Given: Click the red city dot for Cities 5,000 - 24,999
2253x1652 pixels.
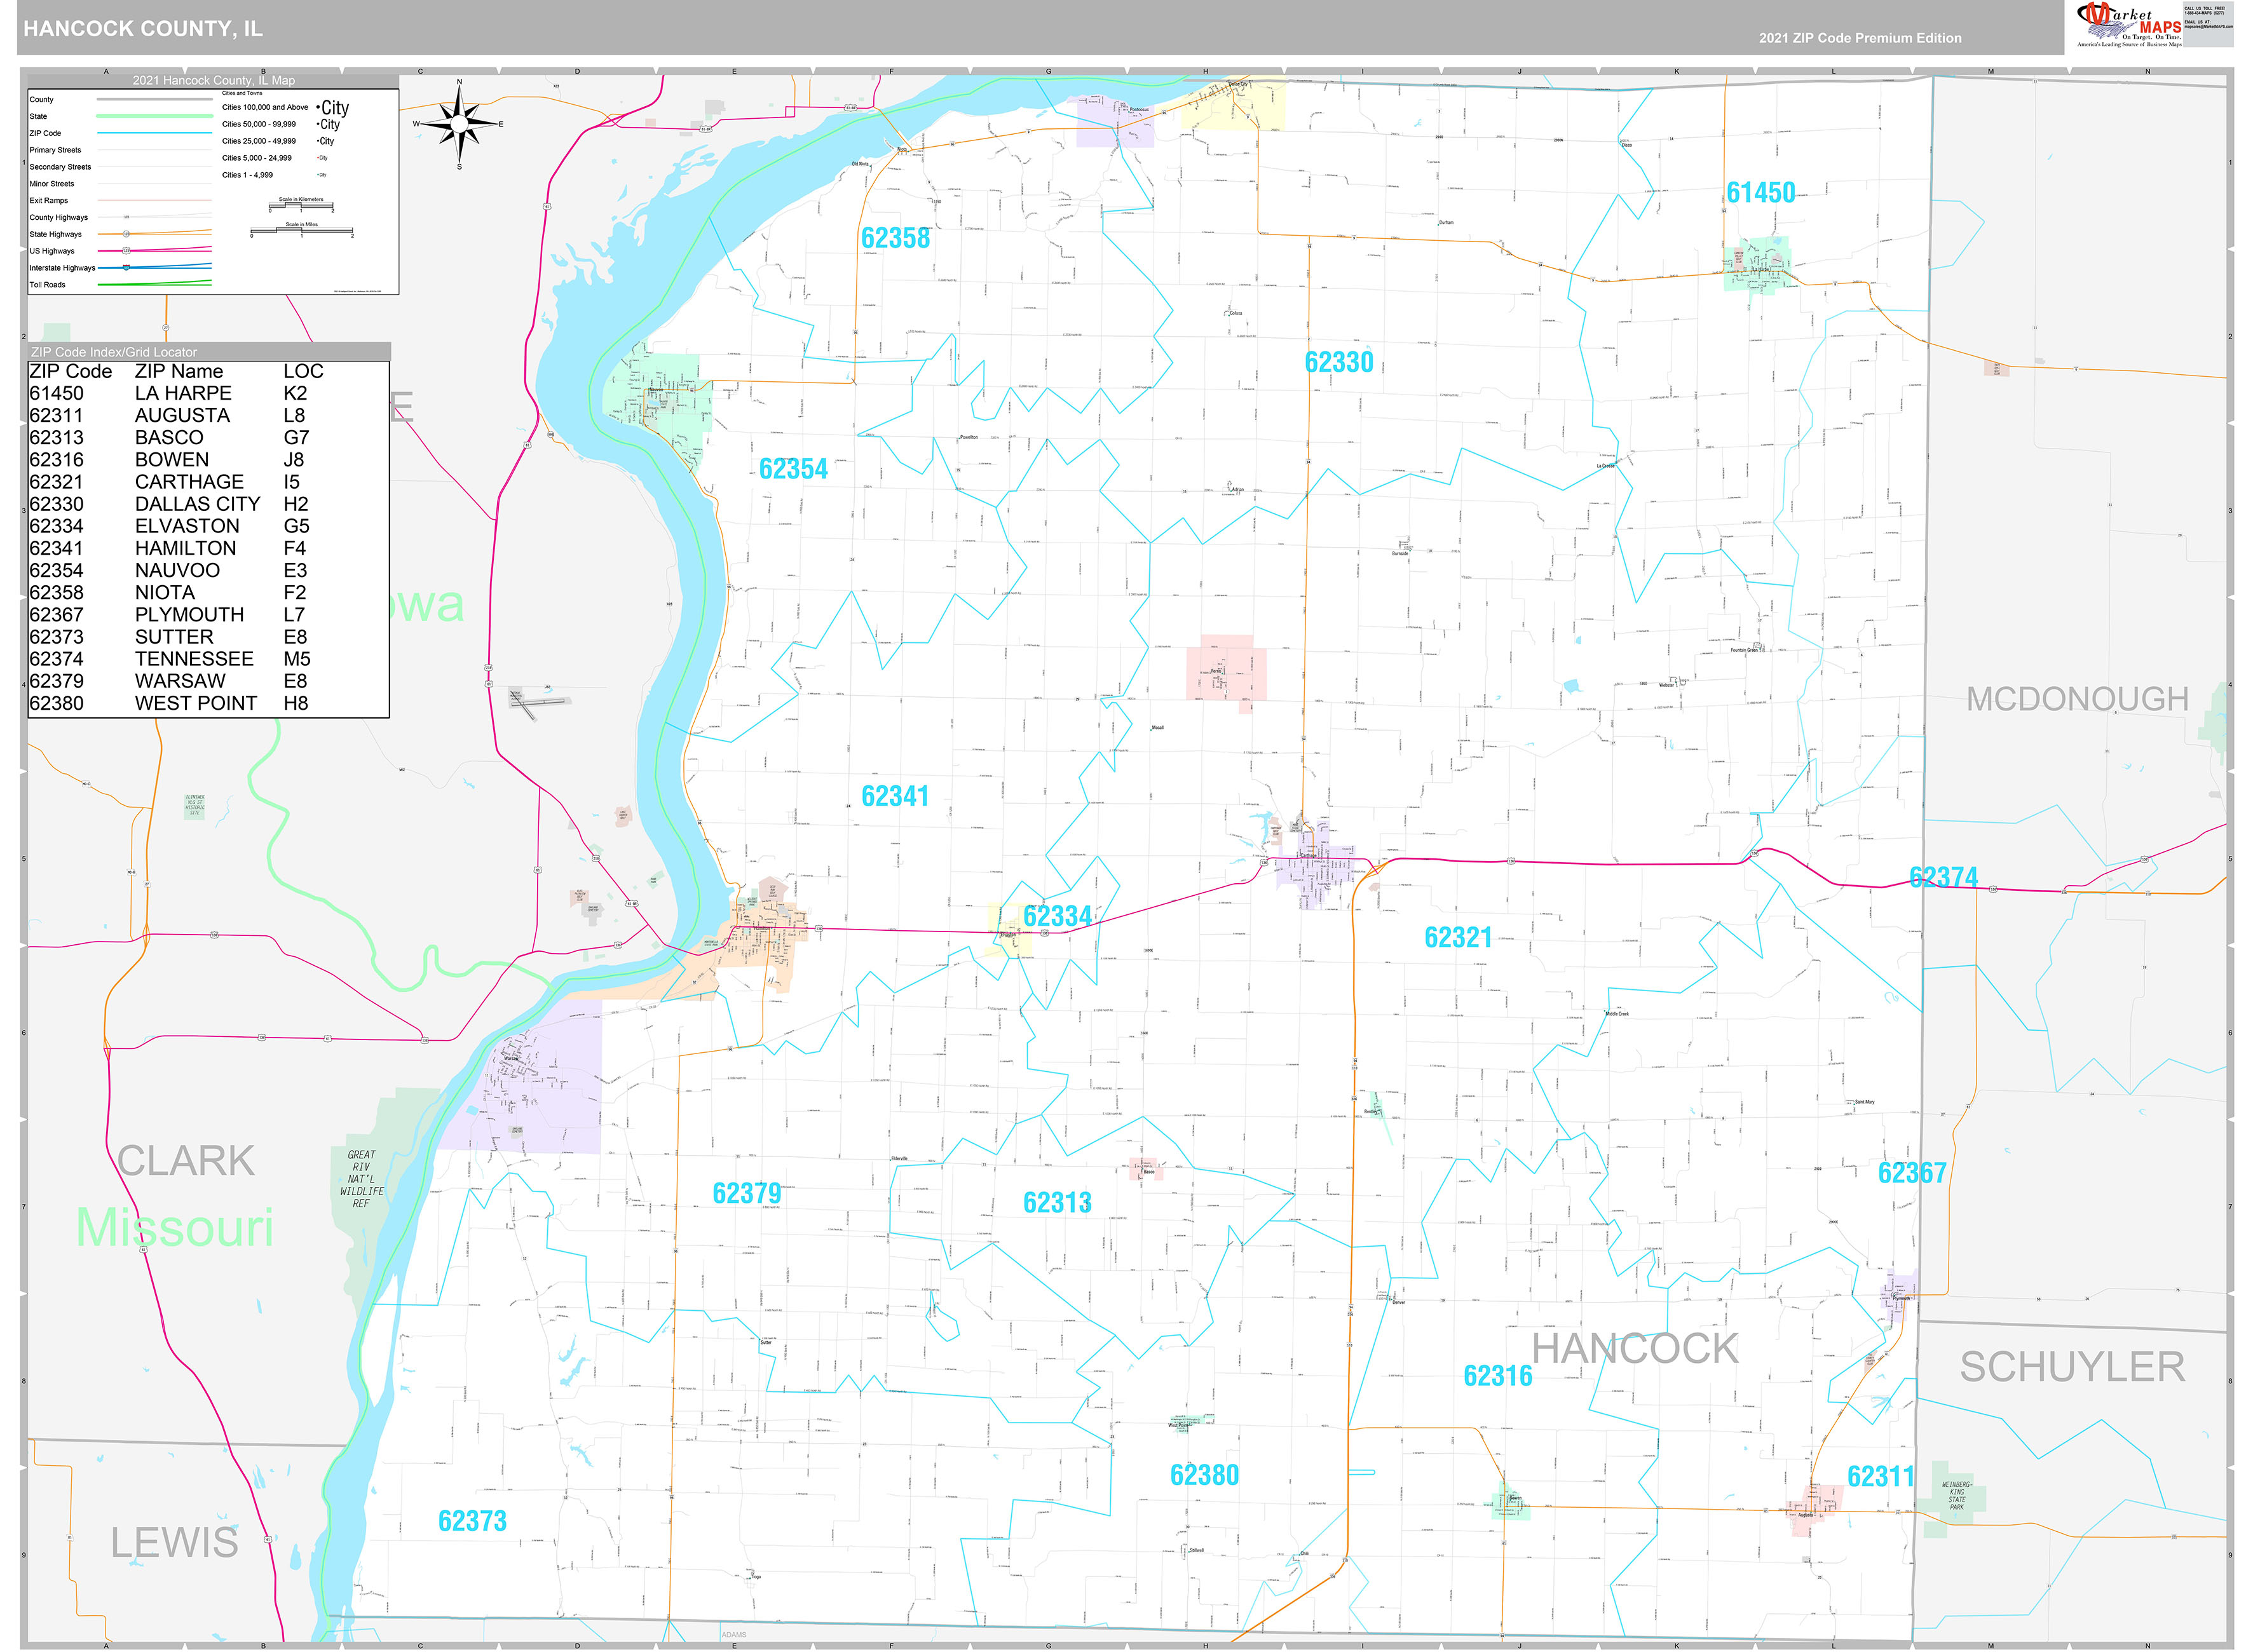Looking at the screenshot, I should tap(318, 158).
